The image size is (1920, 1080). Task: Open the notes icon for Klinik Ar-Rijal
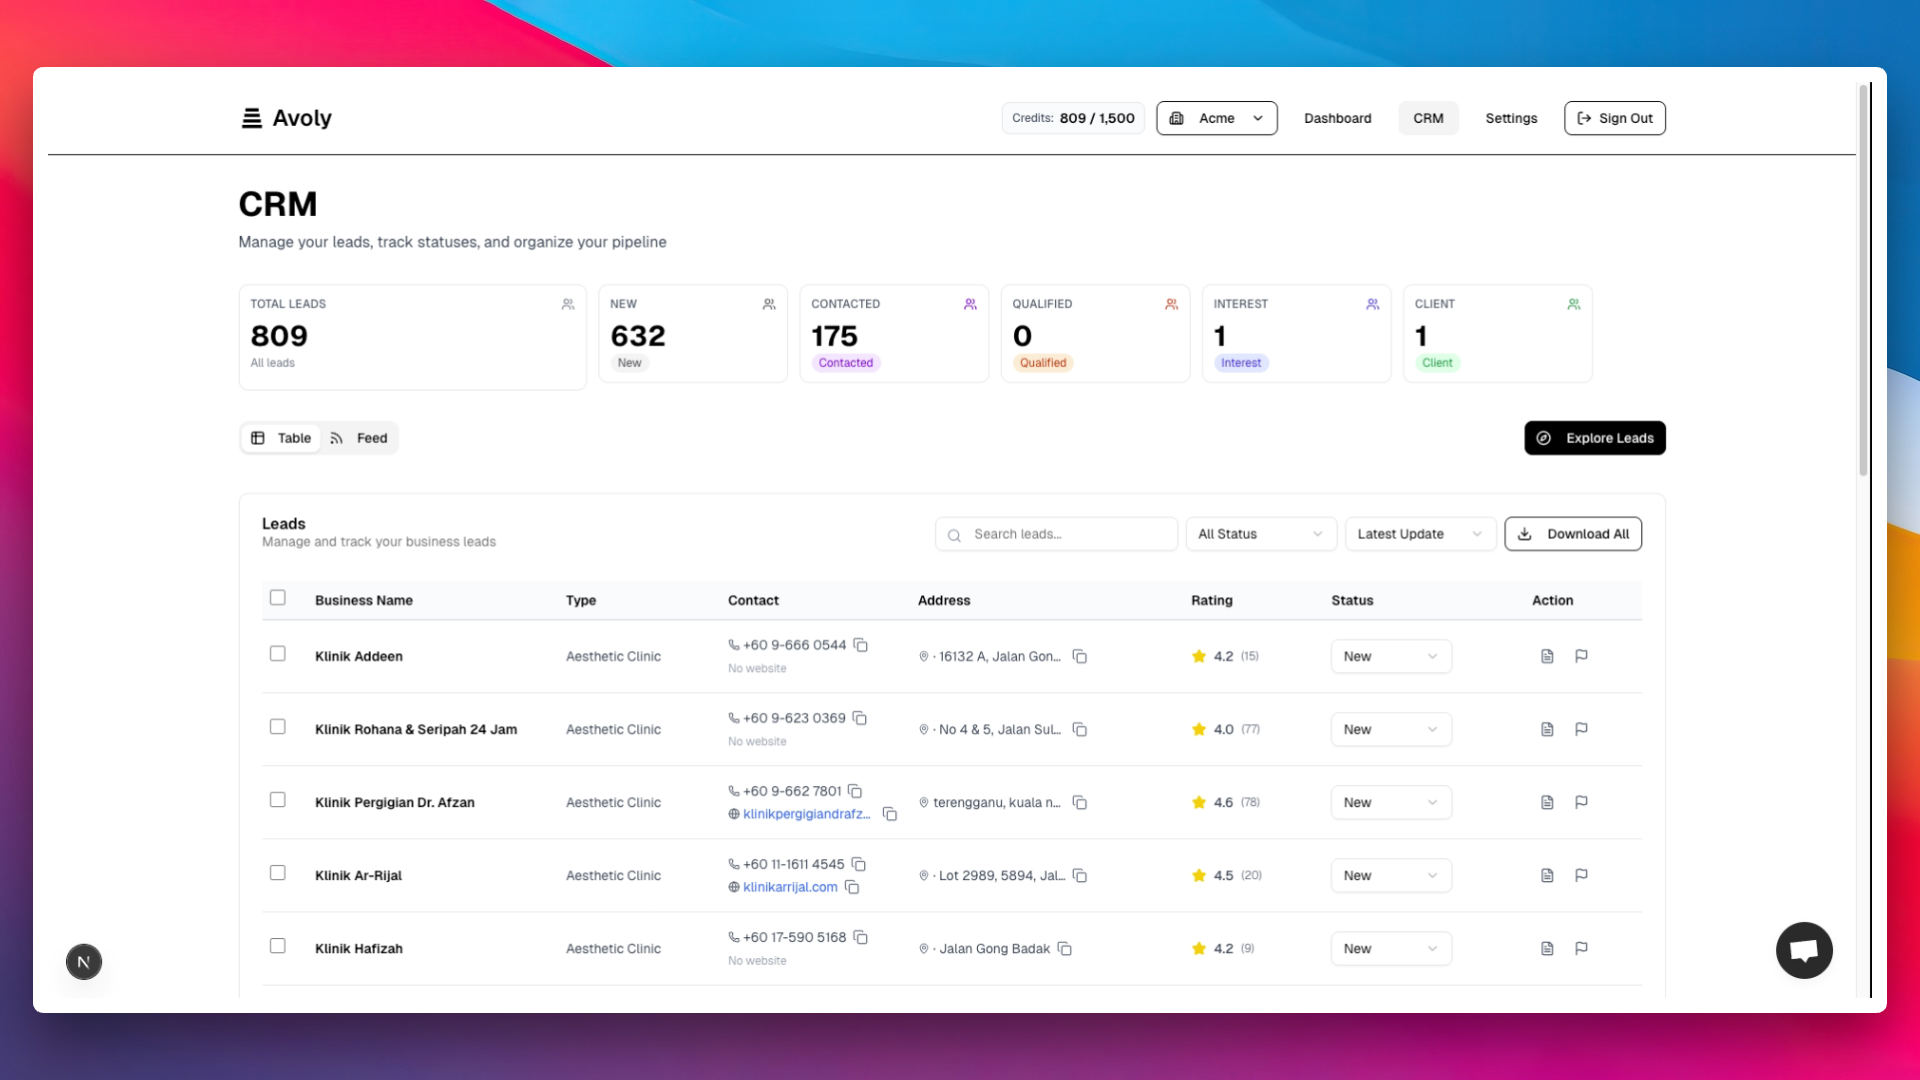coord(1547,875)
